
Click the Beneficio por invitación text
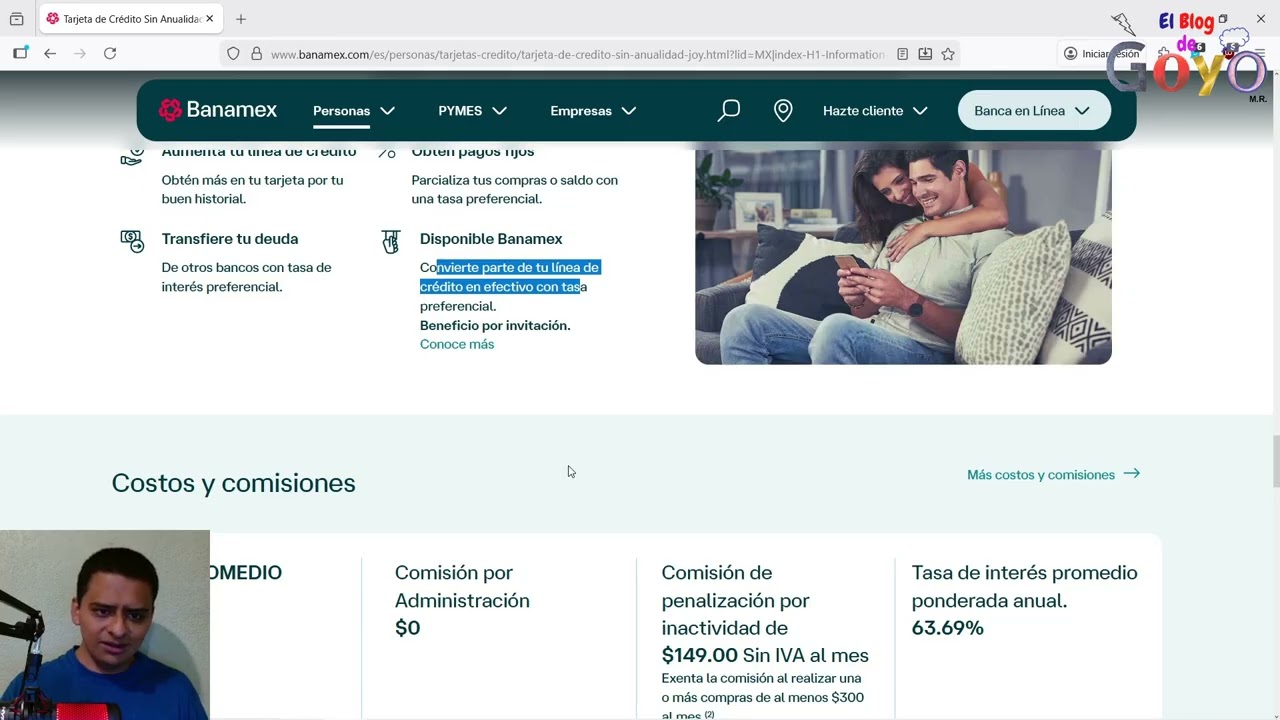click(x=495, y=325)
